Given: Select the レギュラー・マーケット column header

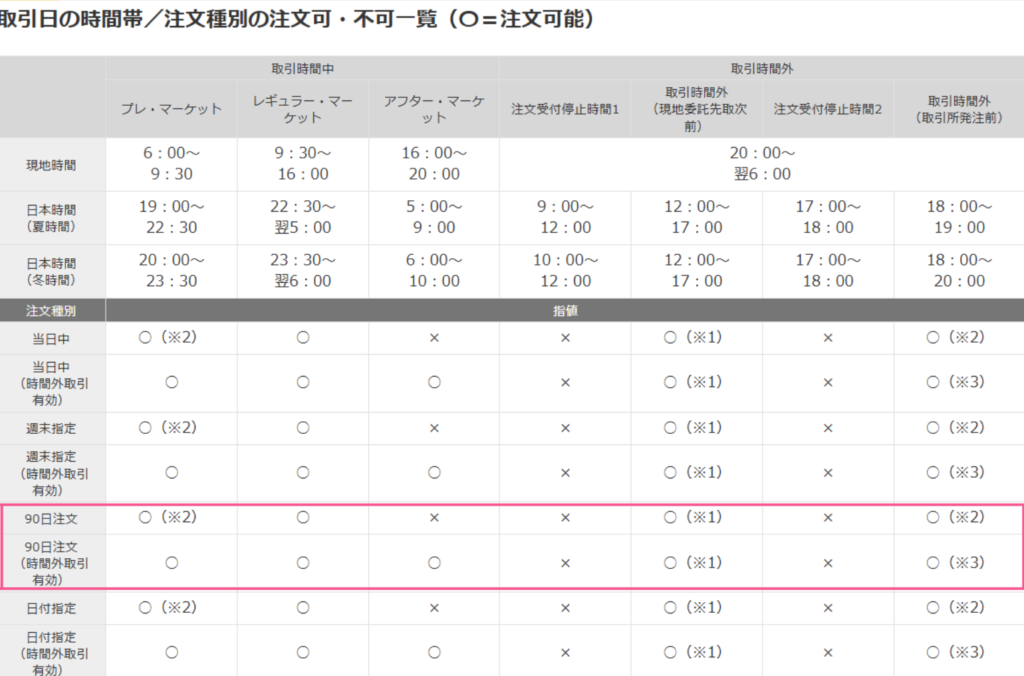Looking at the screenshot, I should [x=302, y=108].
